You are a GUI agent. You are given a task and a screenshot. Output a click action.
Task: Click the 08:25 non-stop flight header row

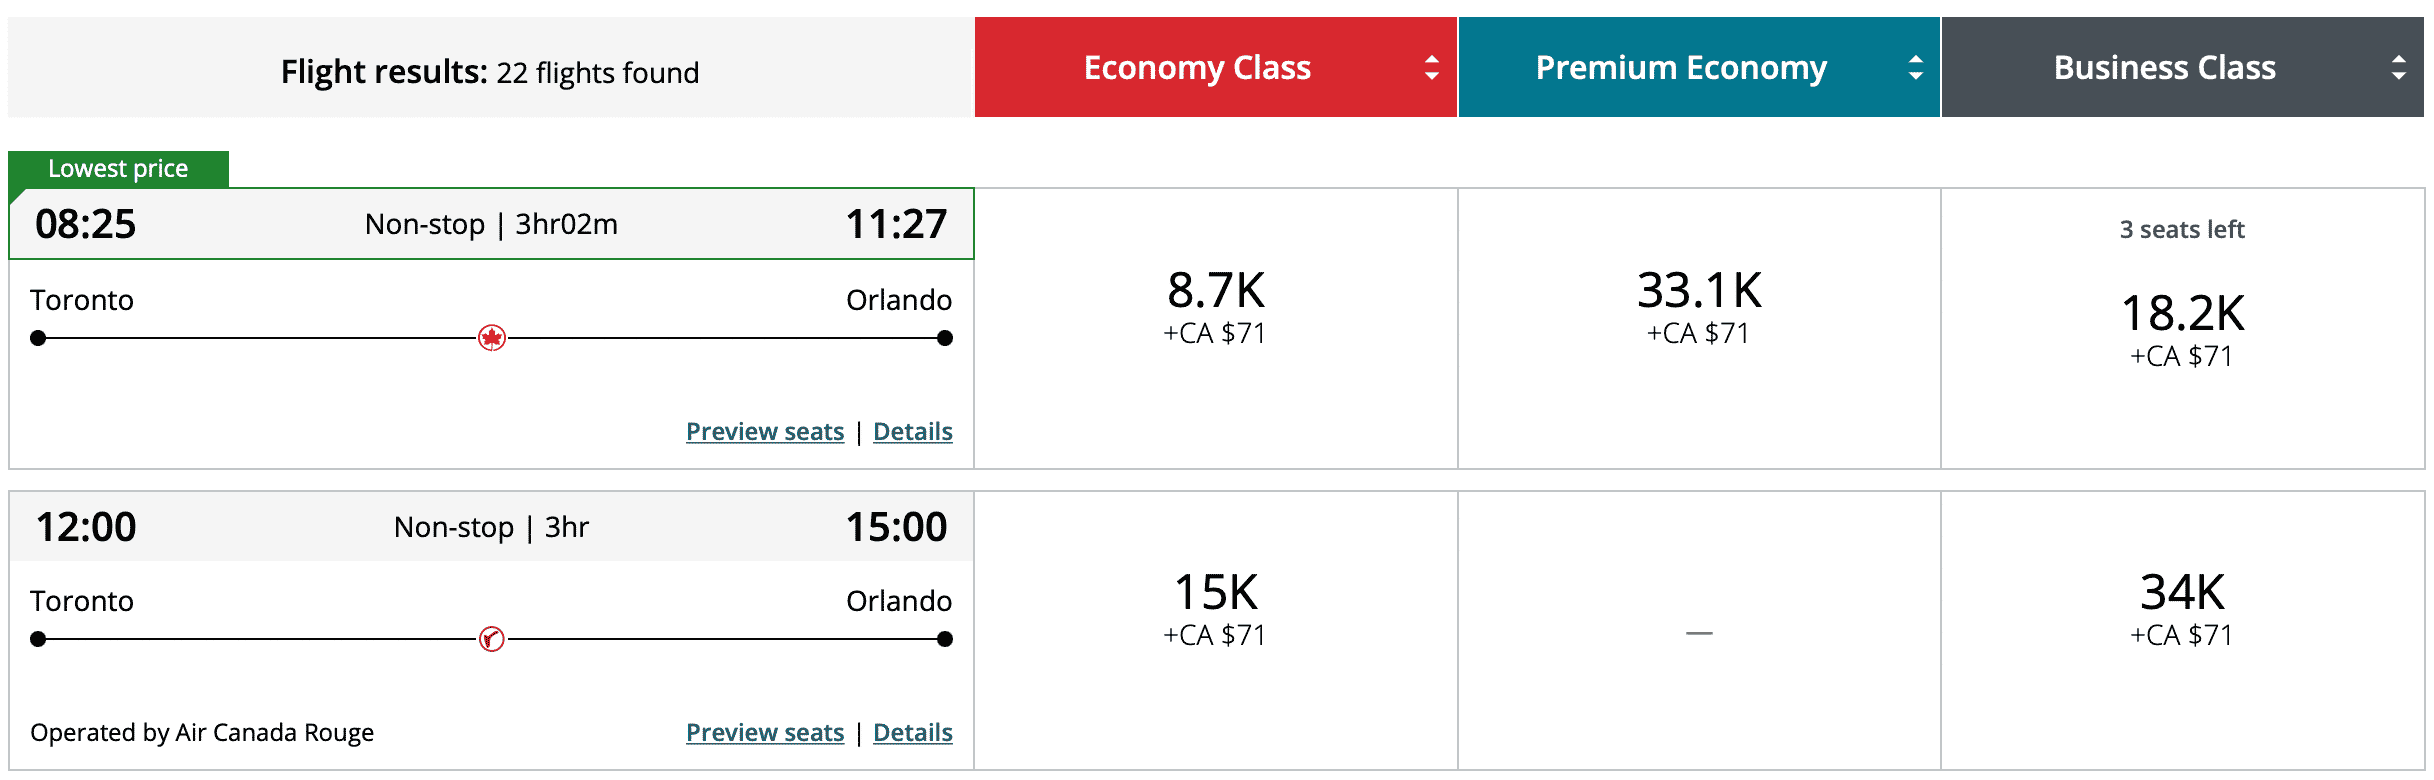click(x=491, y=224)
